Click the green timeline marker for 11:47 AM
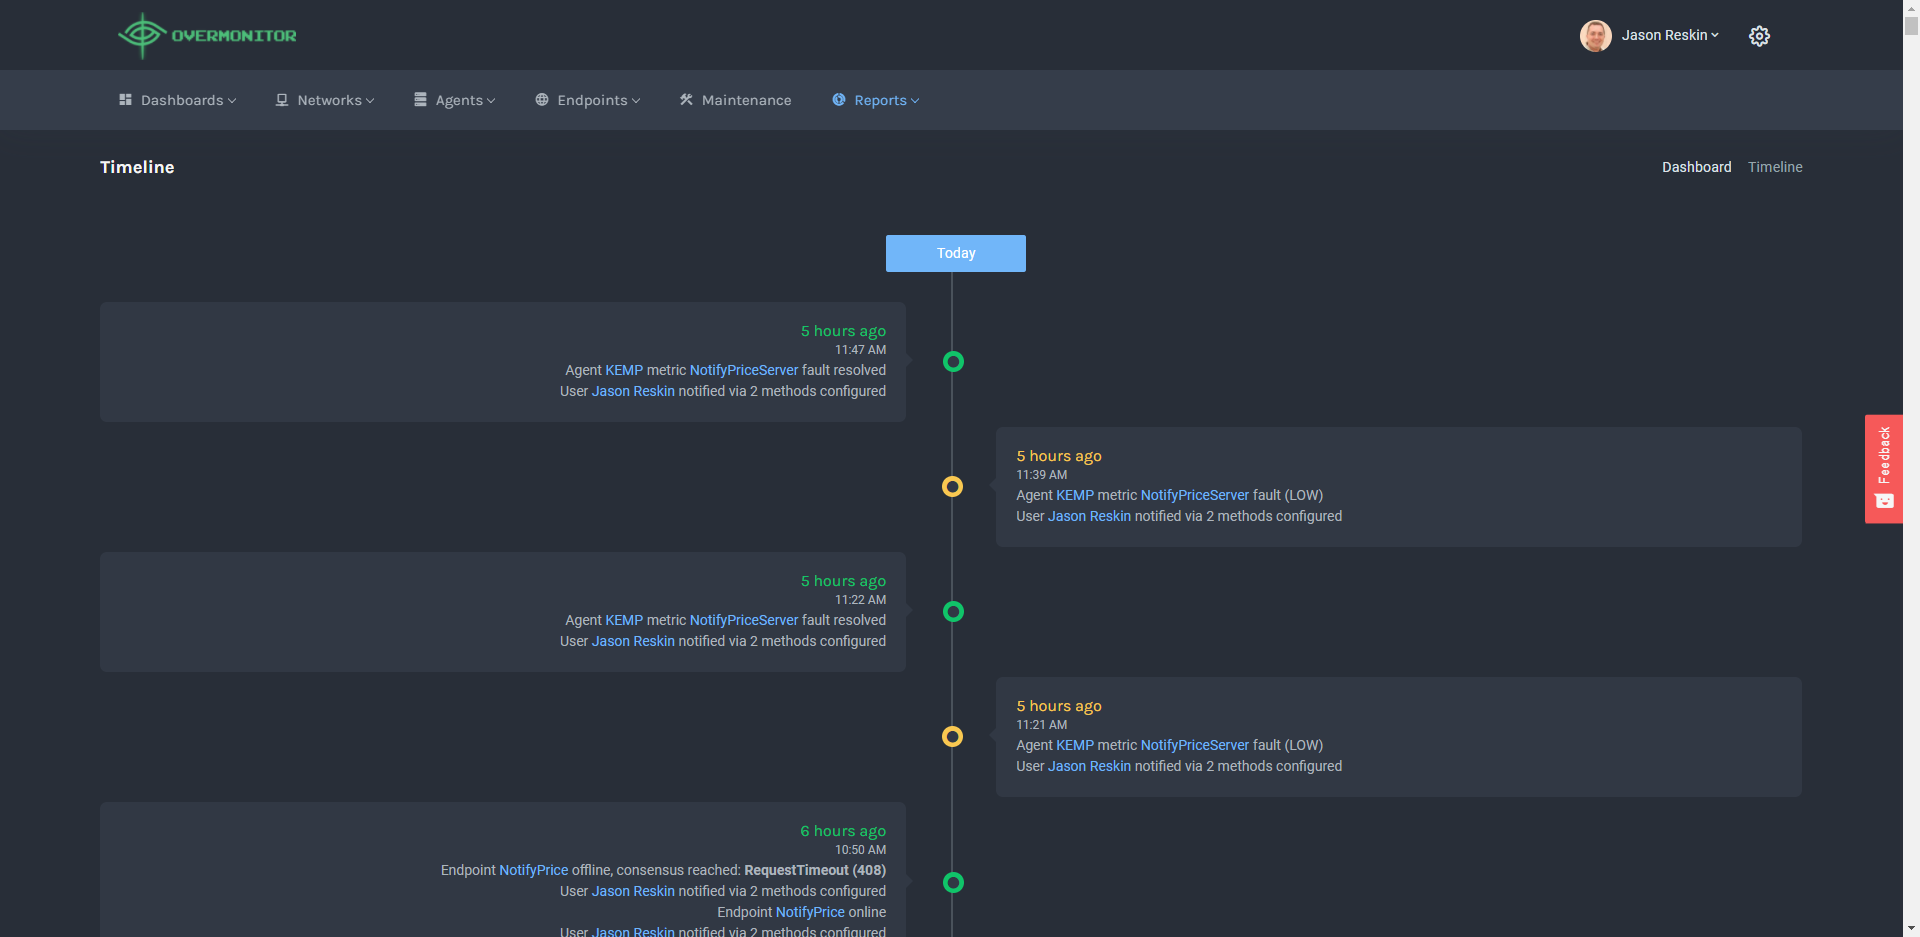Screen dimensions: 1920x937 (954, 362)
